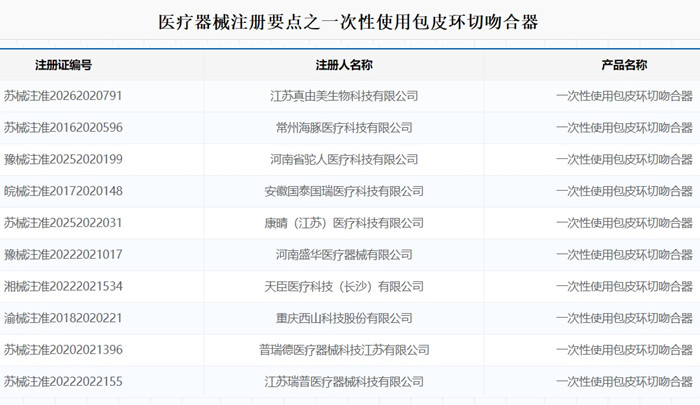Screen dimensions: 700x405
Task: Select registration number 苏械注准20222022155
Action: coord(63,381)
